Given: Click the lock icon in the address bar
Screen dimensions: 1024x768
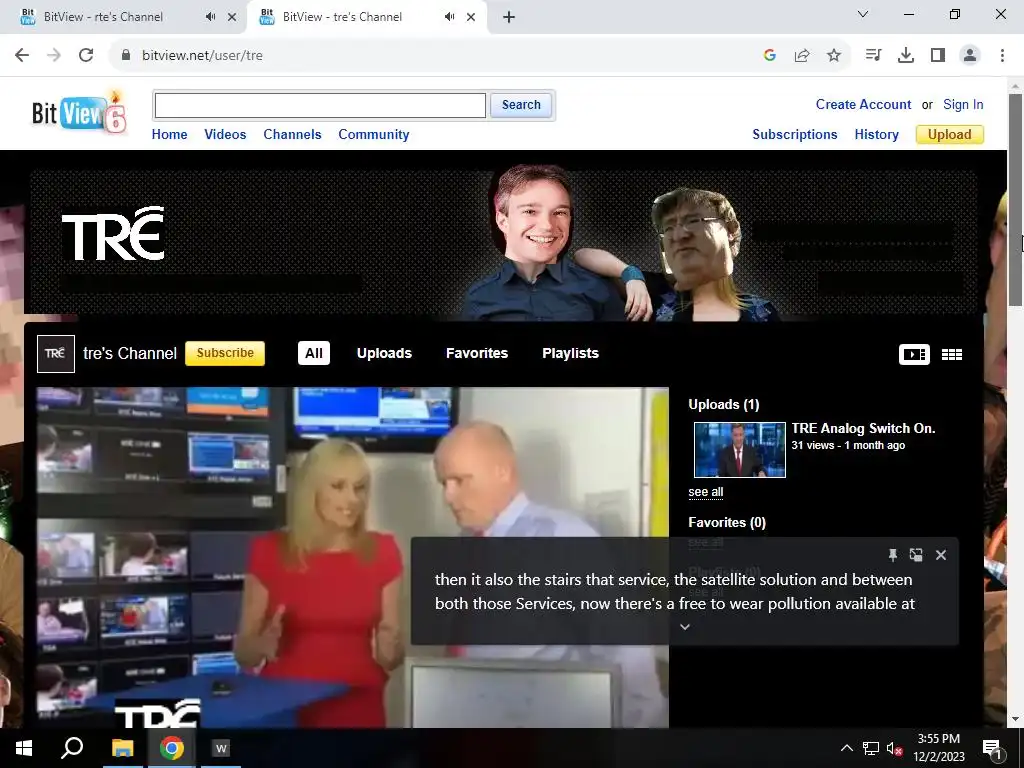Looking at the screenshot, I should point(126,56).
